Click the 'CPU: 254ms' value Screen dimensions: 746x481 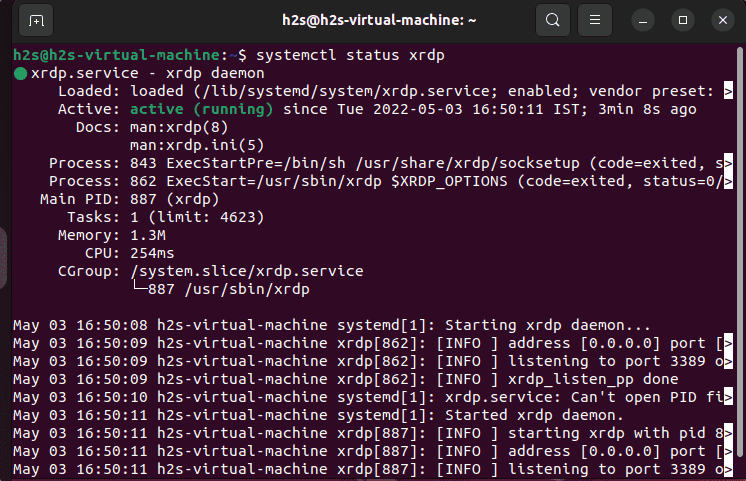pos(152,254)
